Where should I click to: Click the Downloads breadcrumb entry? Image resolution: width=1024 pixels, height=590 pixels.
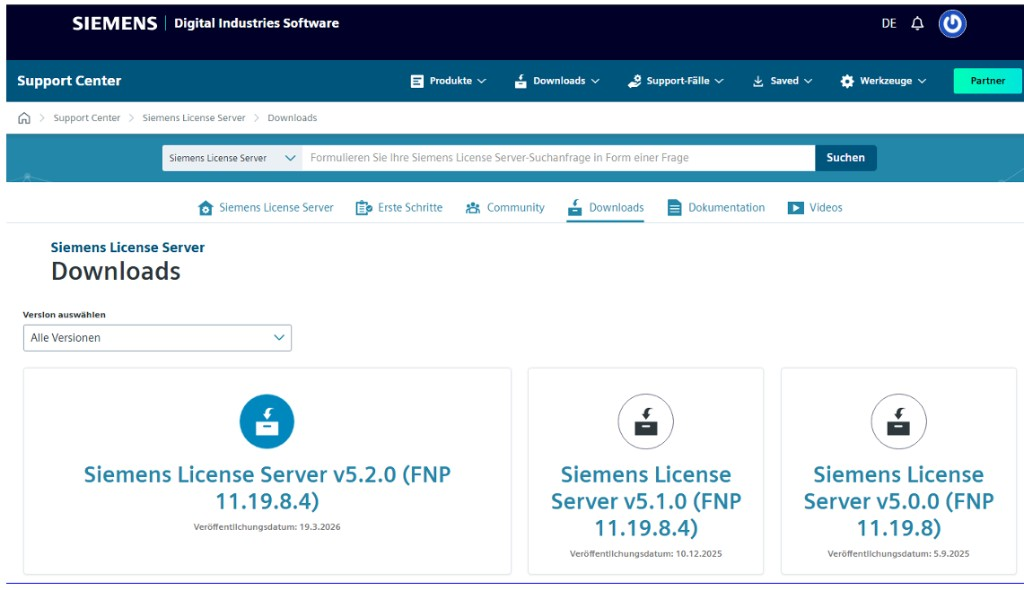click(292, 118)
